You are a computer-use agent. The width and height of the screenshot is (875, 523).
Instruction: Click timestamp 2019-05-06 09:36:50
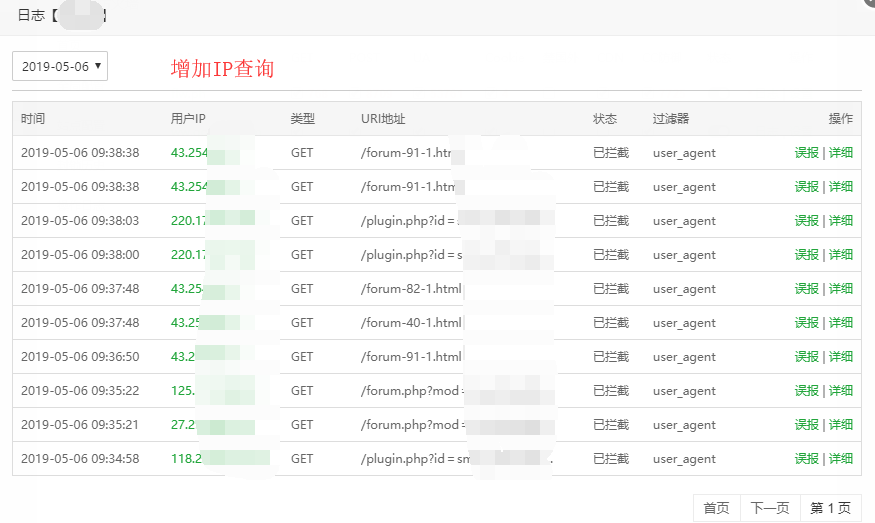click(x=80, y=357)
